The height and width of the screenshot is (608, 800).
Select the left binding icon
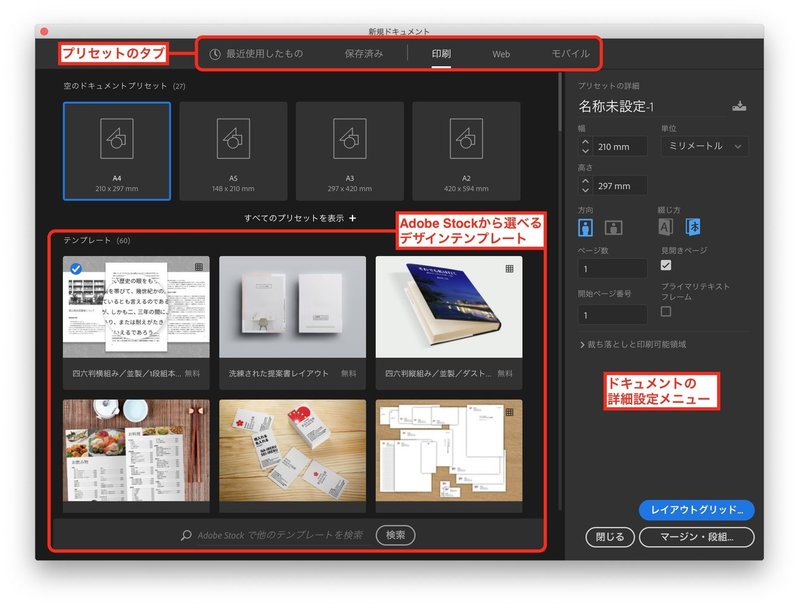click(x=666, y=227)
